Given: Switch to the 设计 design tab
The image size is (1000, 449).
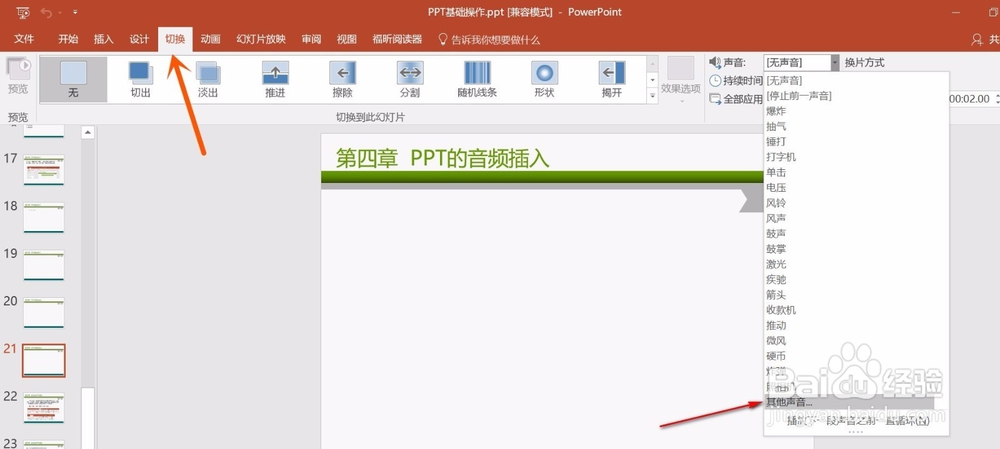Looking at the screenshot, I should click(139, 39).
